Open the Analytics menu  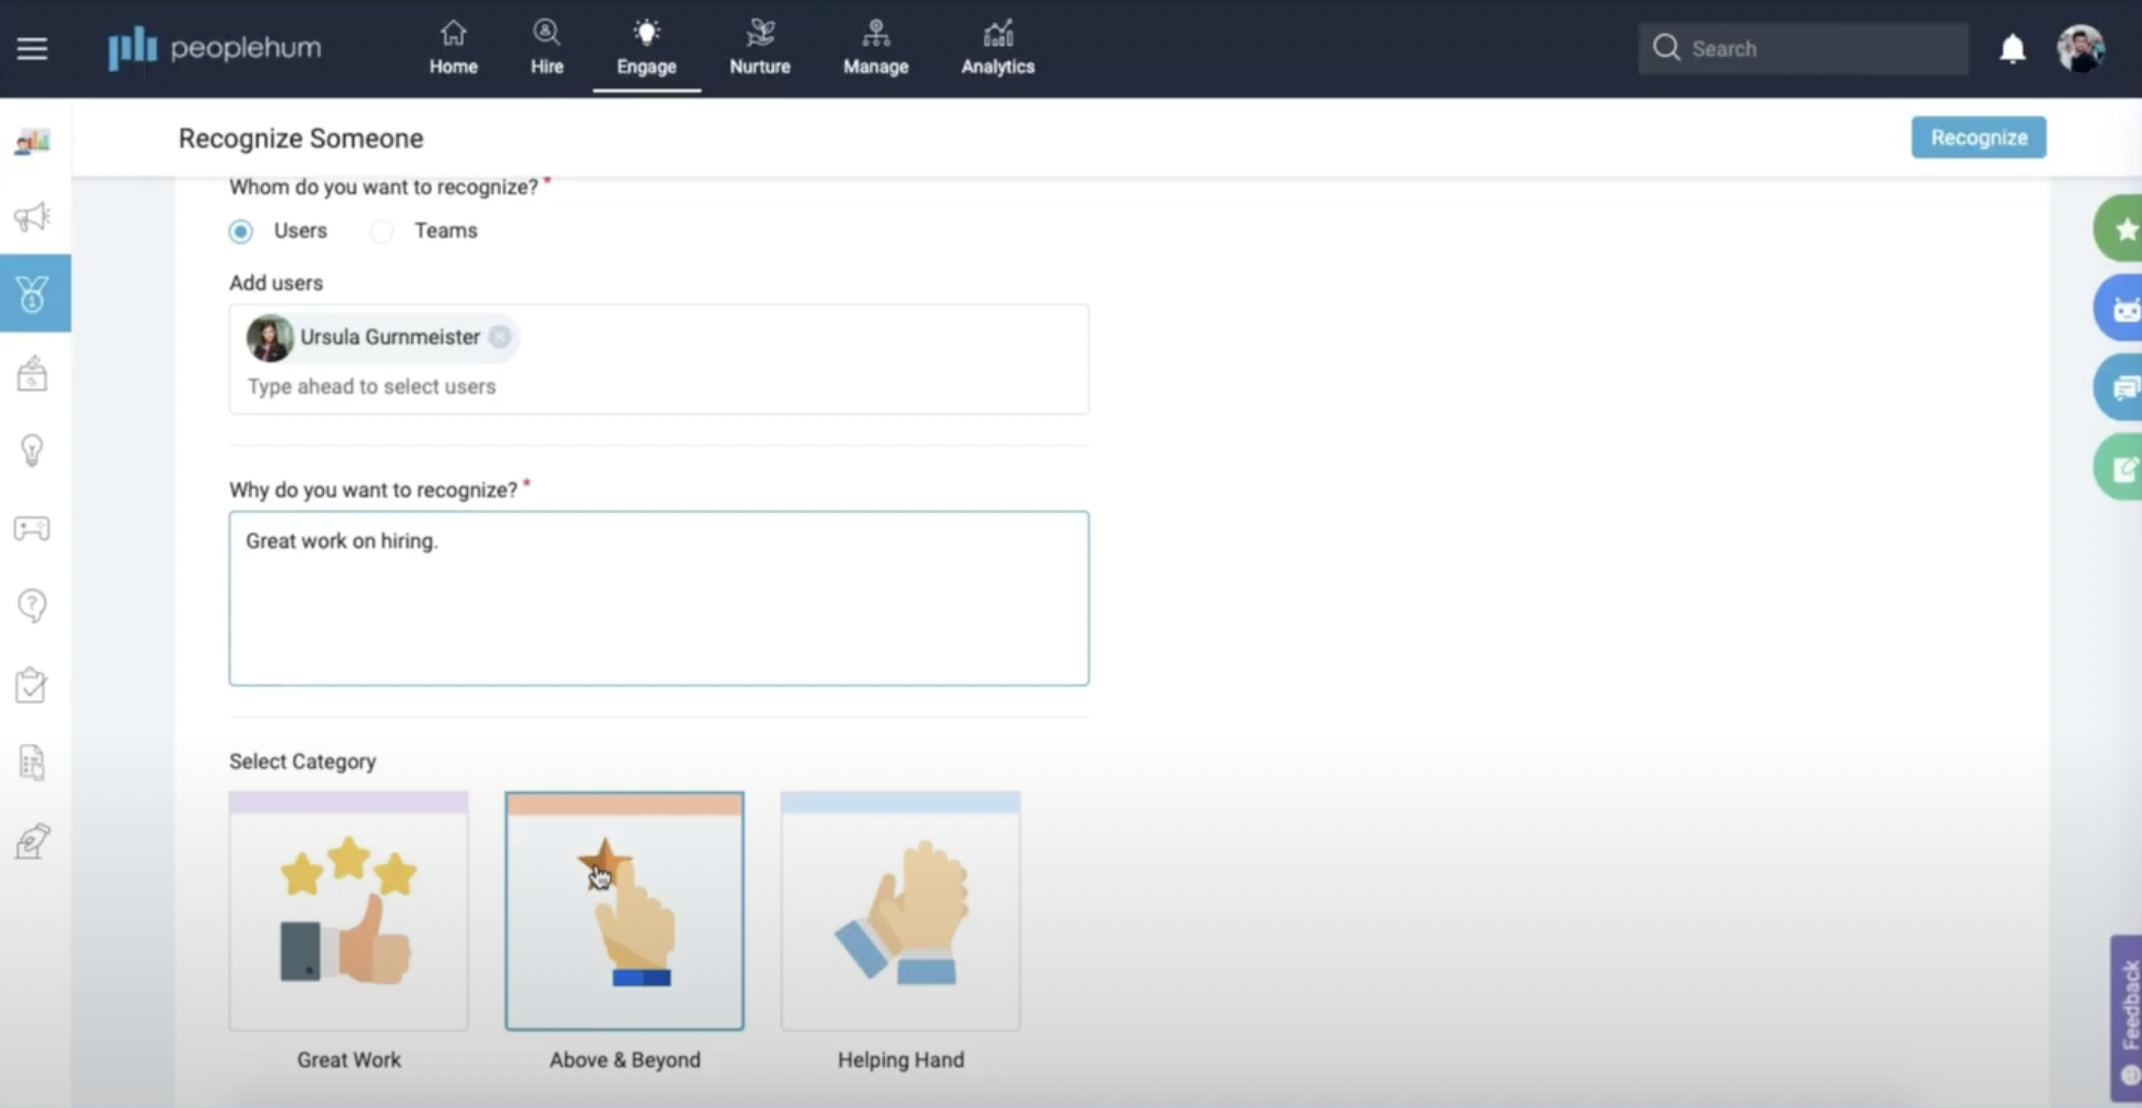[997, 48]
